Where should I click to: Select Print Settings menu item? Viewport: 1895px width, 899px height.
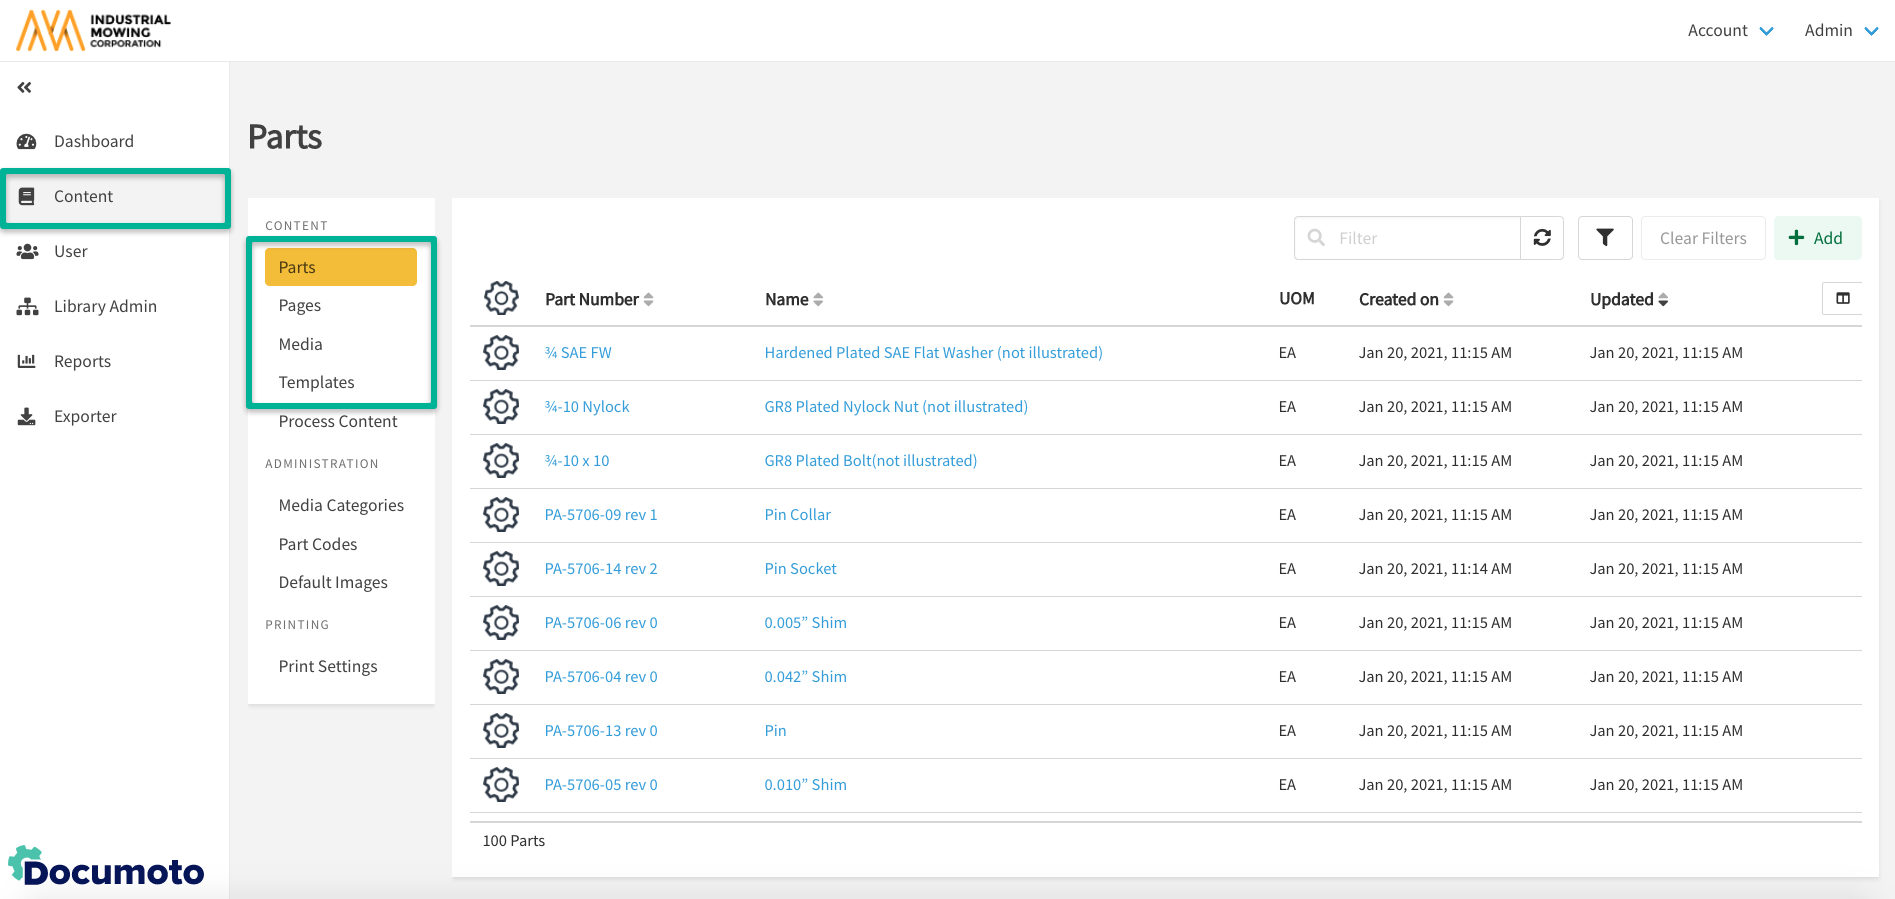coord(328,667)
